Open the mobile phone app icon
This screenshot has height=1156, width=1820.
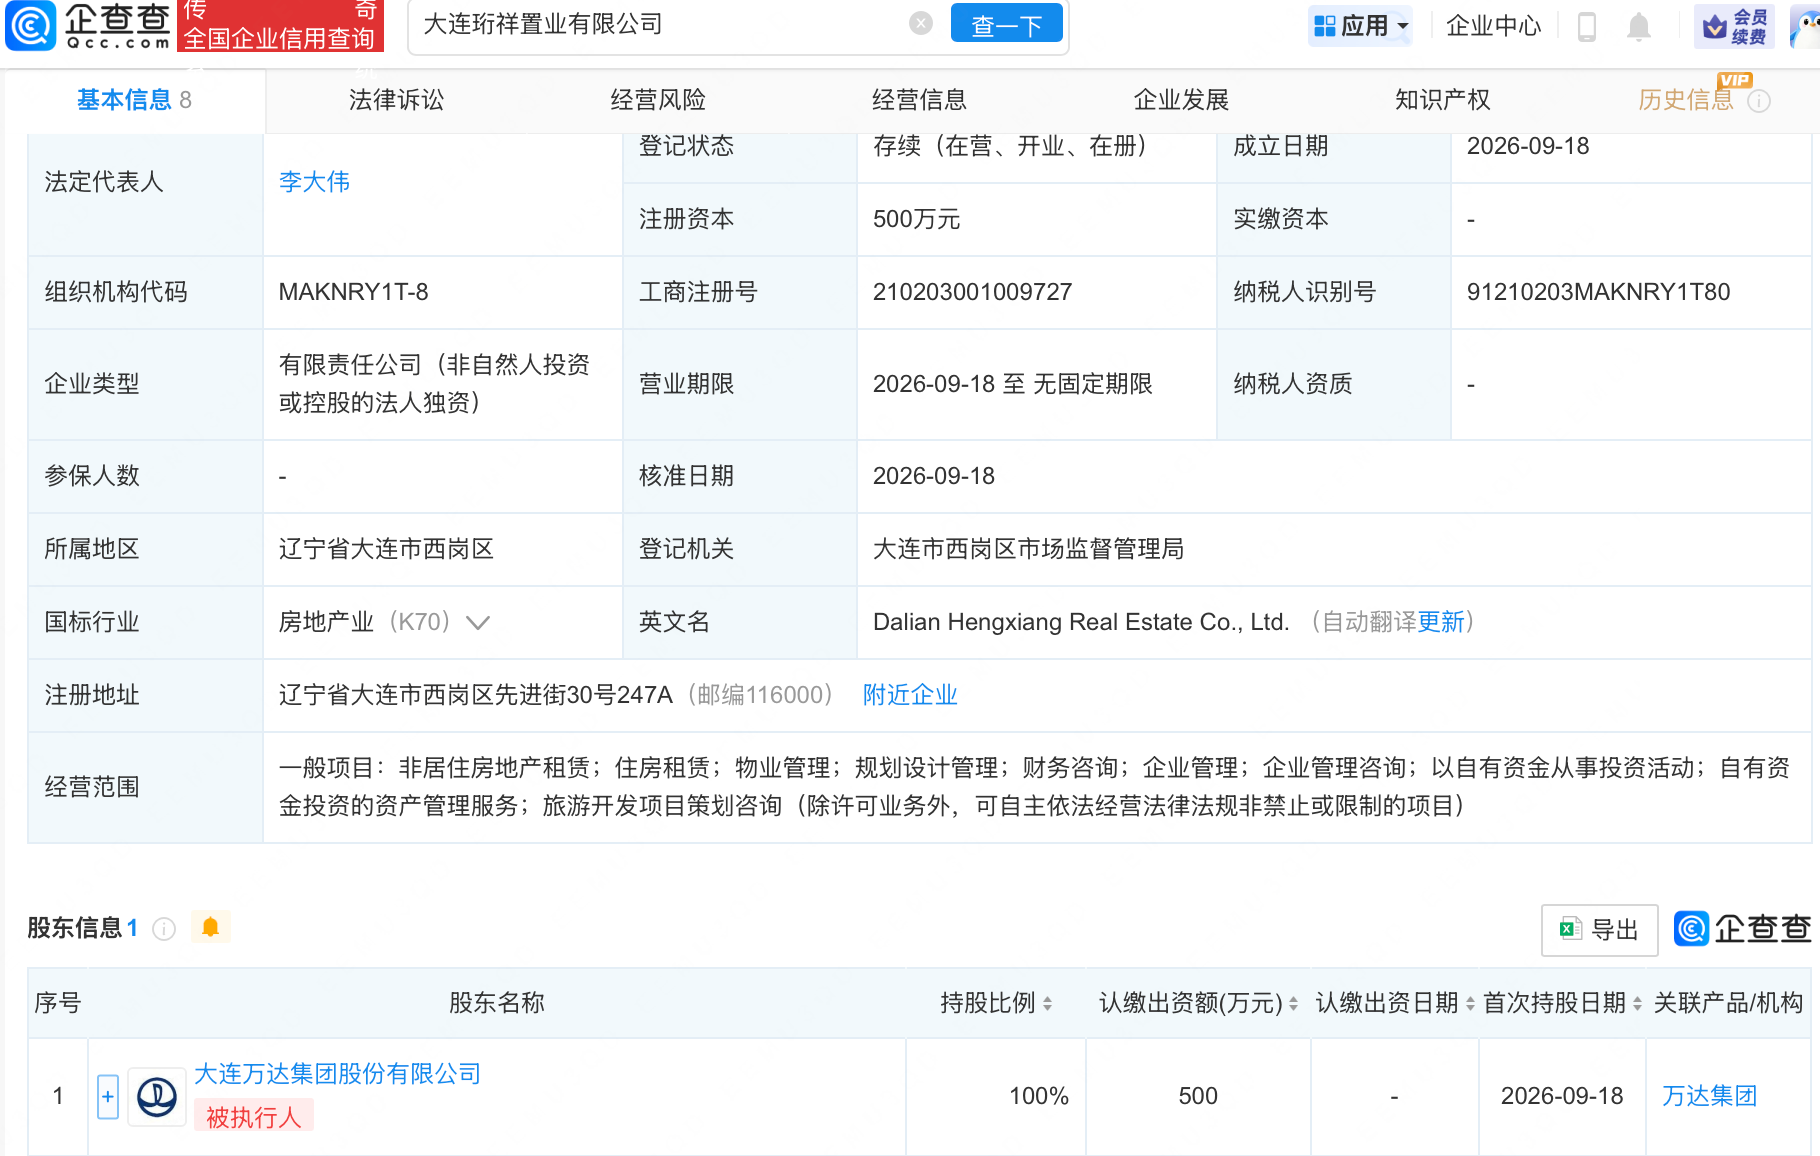1586,26
